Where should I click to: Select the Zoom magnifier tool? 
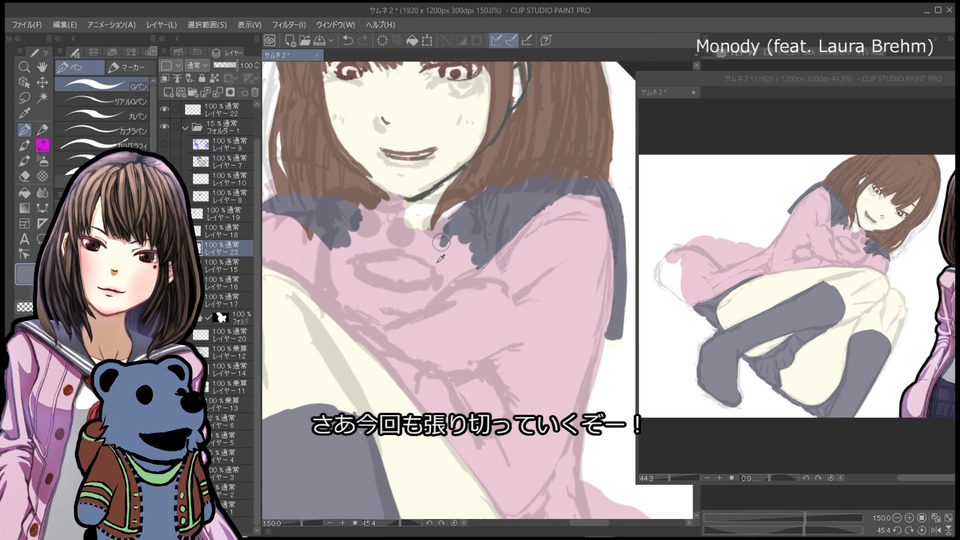coord(24,66)
